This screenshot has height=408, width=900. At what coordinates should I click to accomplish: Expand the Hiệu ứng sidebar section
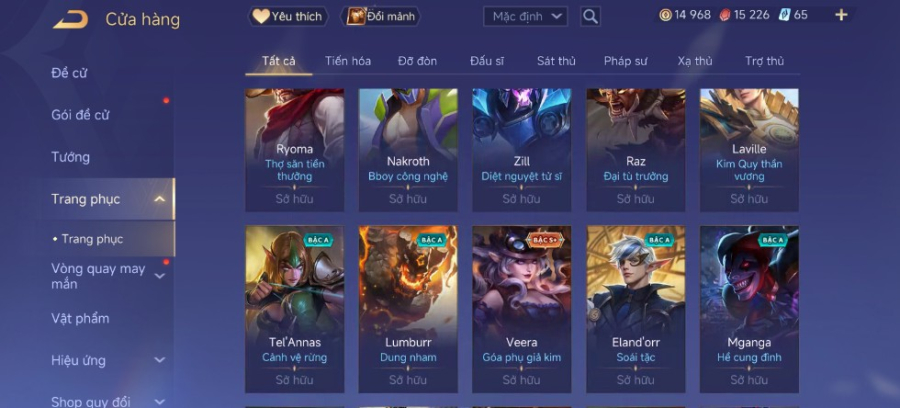(160, 360)
